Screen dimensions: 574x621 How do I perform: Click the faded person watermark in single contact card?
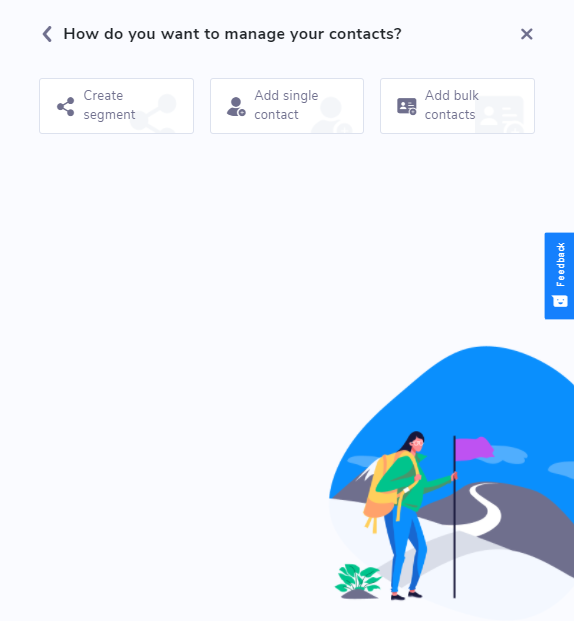(x=332, y=115)
